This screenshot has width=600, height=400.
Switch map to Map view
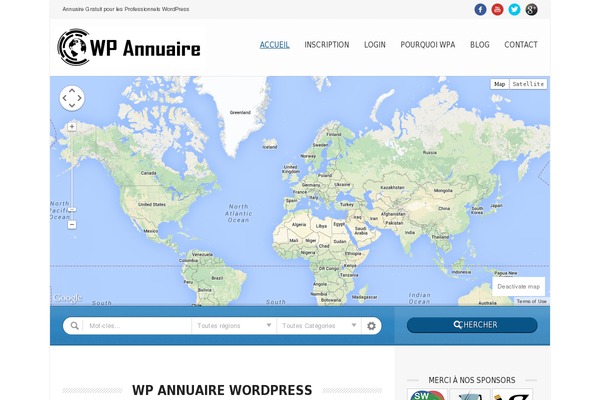point(499,84)
